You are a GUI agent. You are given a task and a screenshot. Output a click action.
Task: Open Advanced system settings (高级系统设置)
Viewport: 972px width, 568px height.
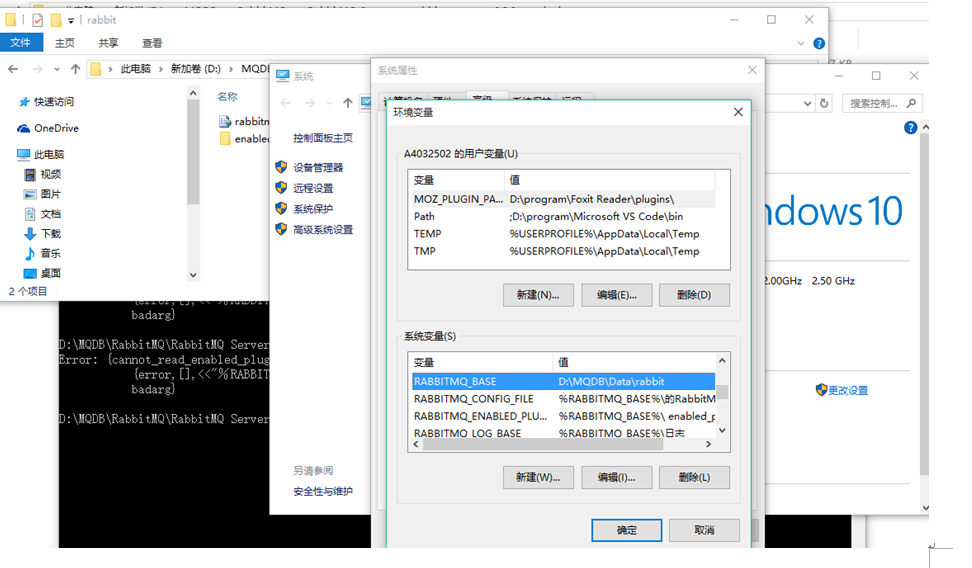pos(314,229)
